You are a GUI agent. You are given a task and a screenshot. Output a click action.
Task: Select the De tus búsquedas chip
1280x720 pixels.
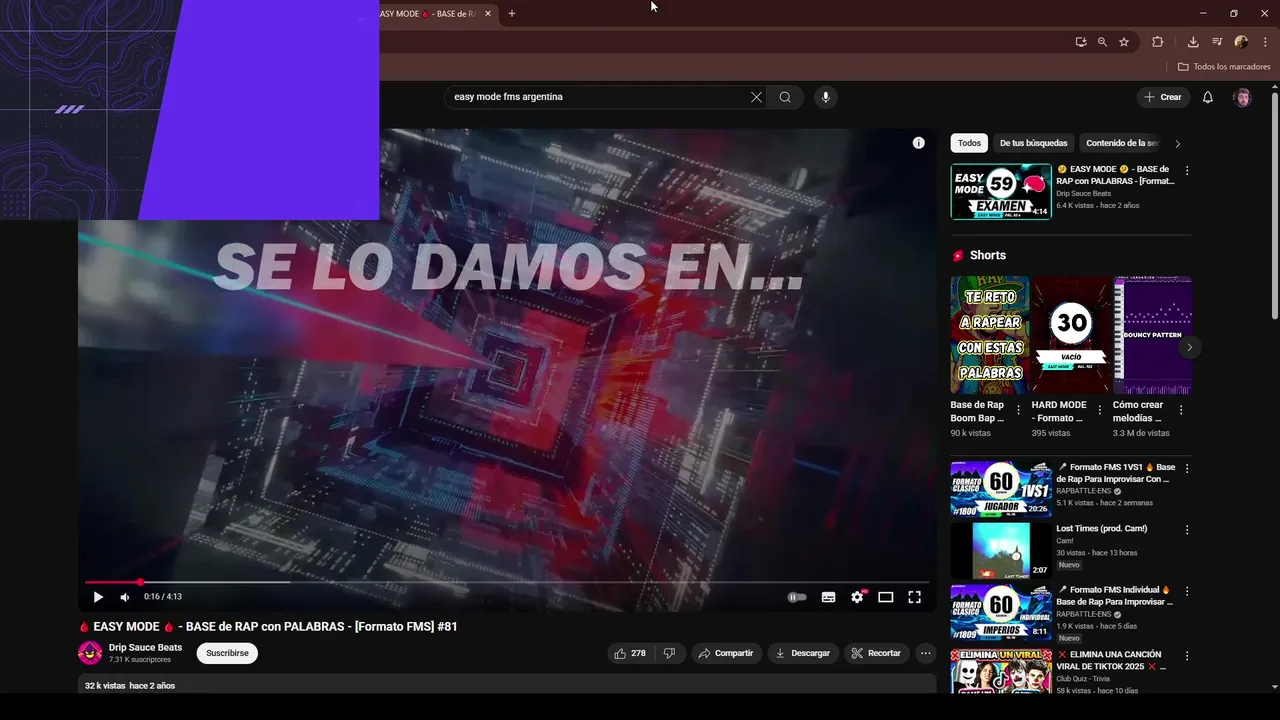[x=1033, y=143]
